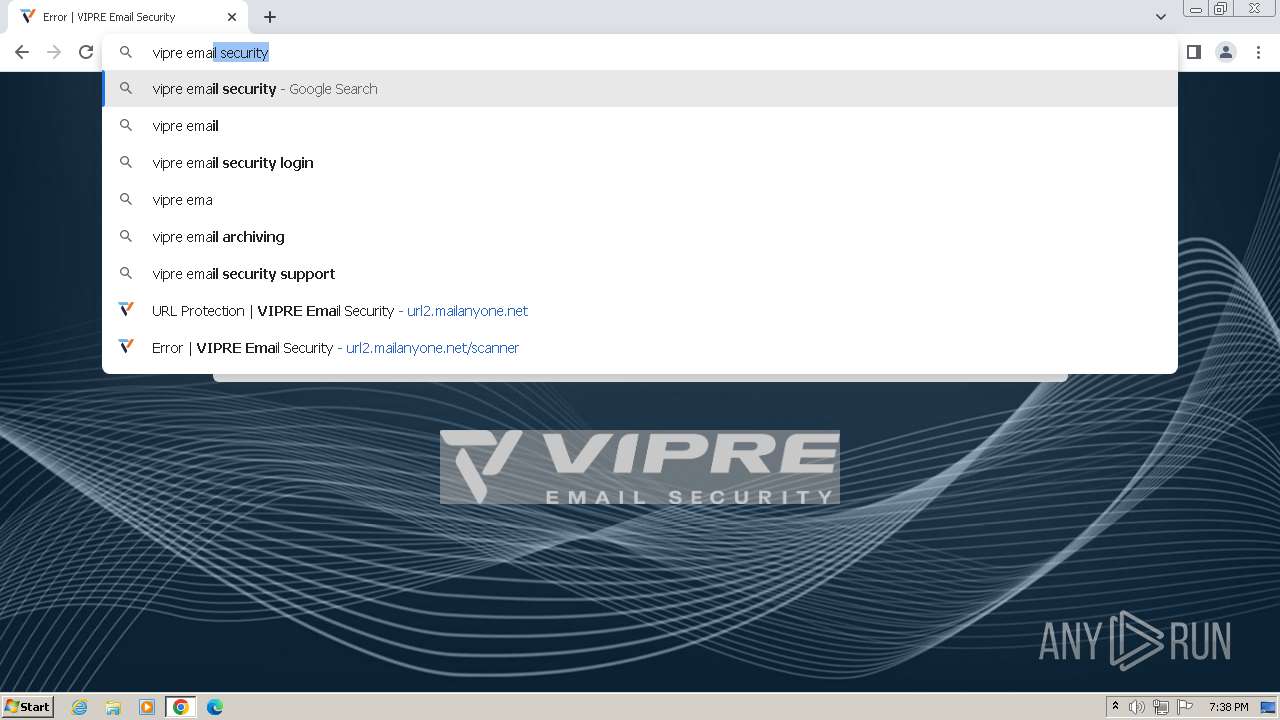
Task: Open File Explorer from the taskbar
Action: point(113,707)
